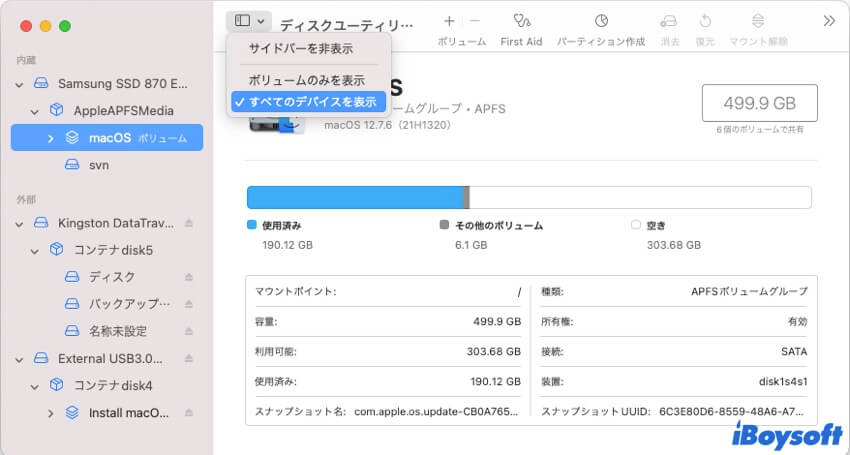Select the バックアップ volume row

point(107,304)
